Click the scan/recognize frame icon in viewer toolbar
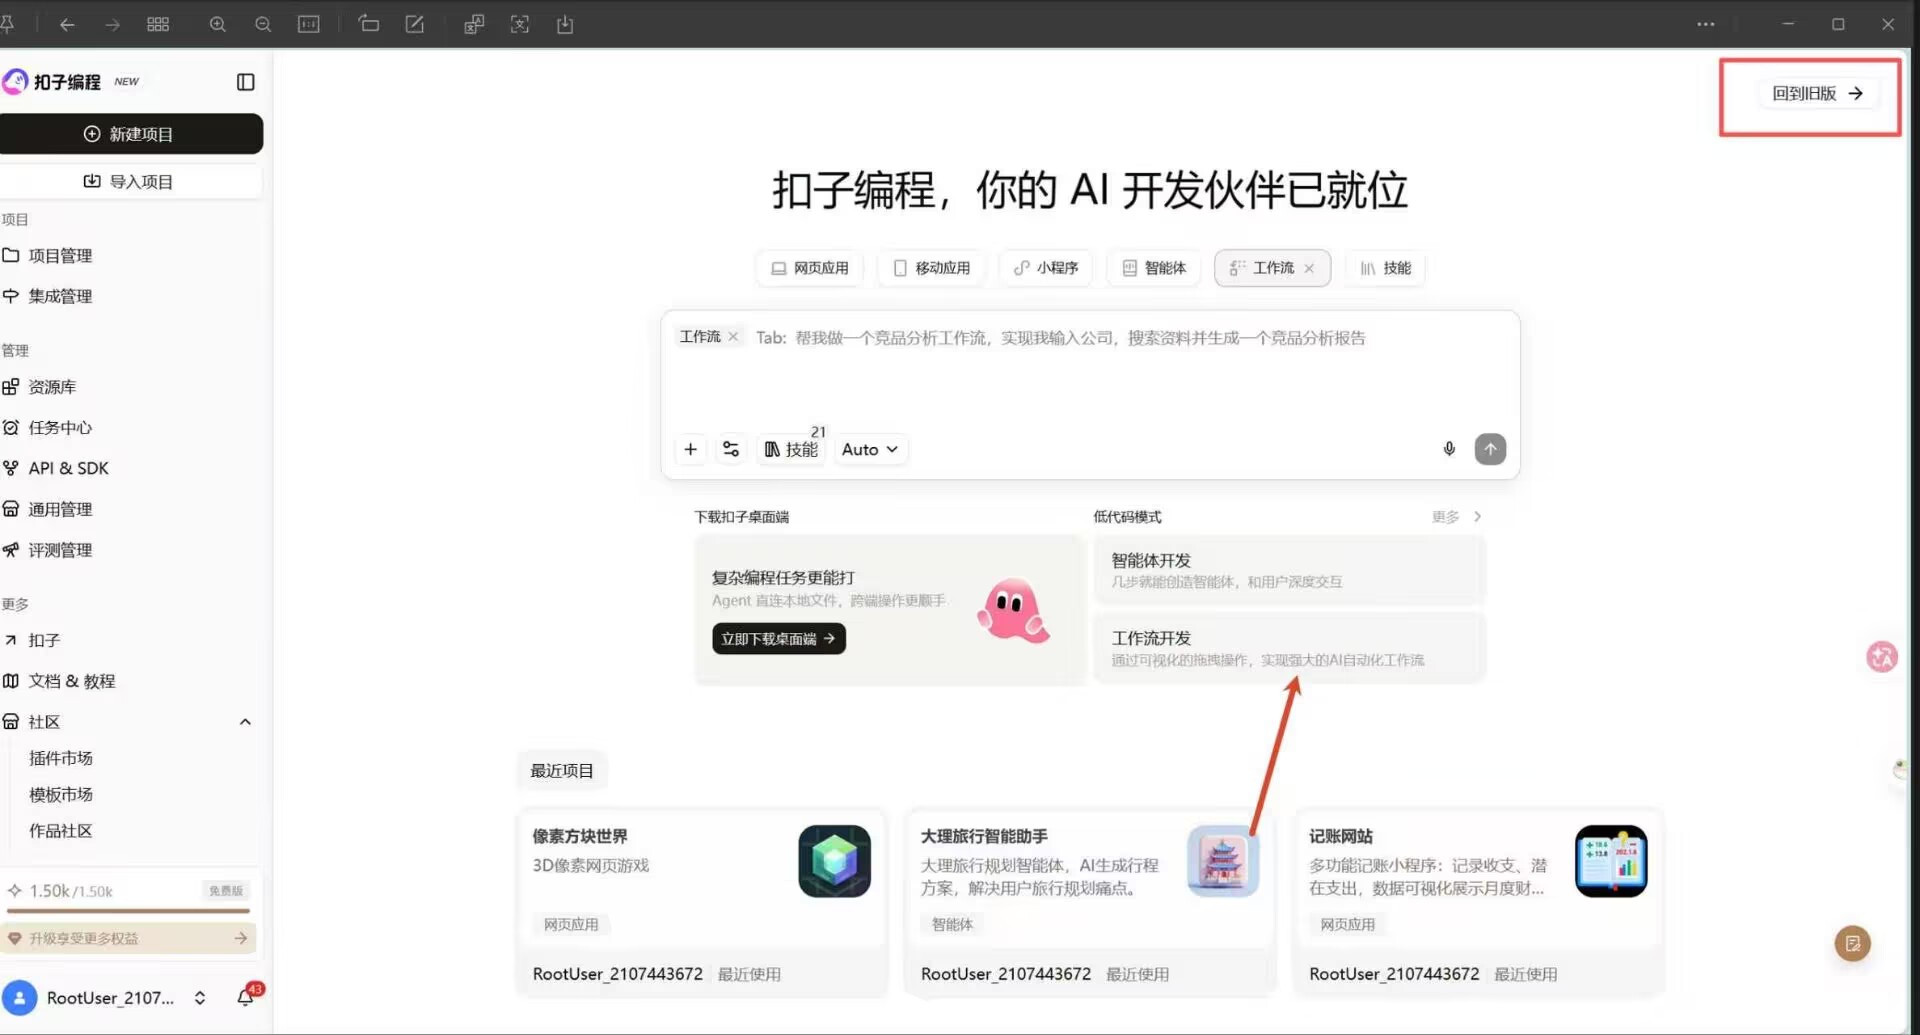This screenshot has height=1035, width=1920. tap(520, 24)
